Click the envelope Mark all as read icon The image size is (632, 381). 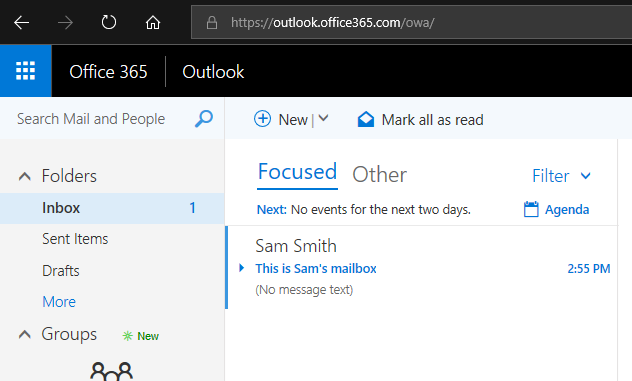(366, 119)
